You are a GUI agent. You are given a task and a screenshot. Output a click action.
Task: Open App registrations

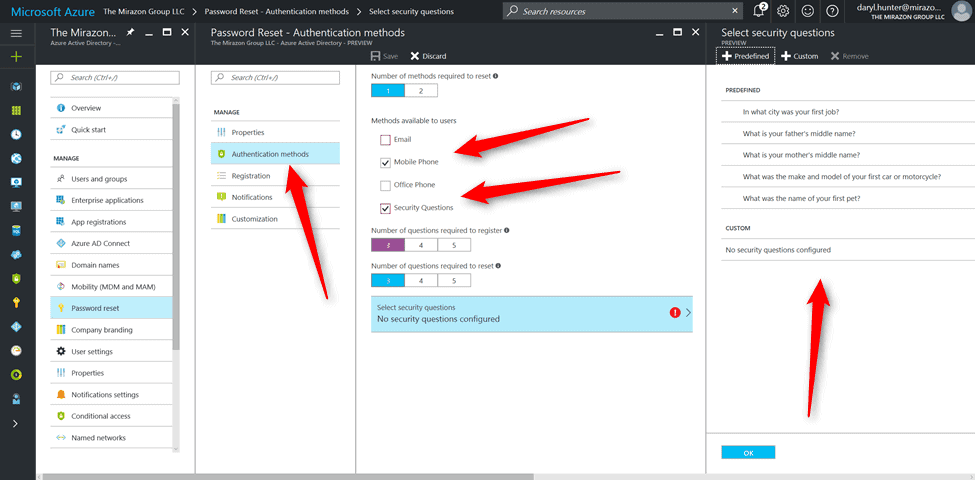111,222
